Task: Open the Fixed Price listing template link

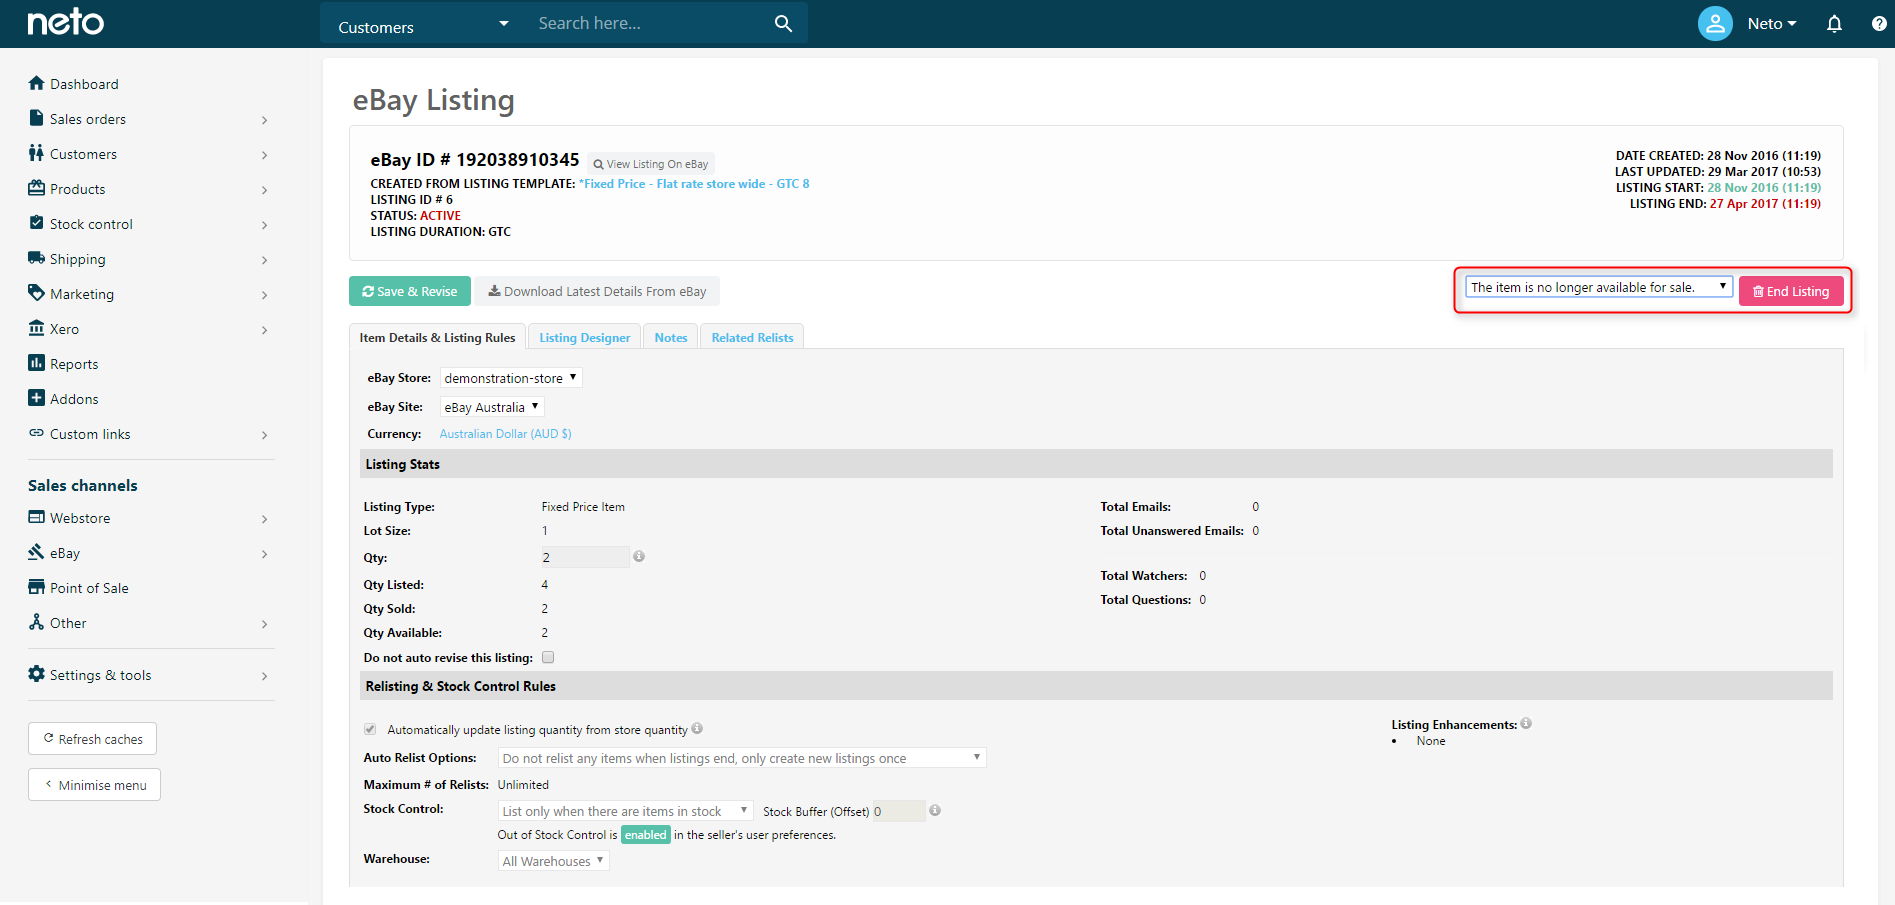Action: [x=694, y=184]
